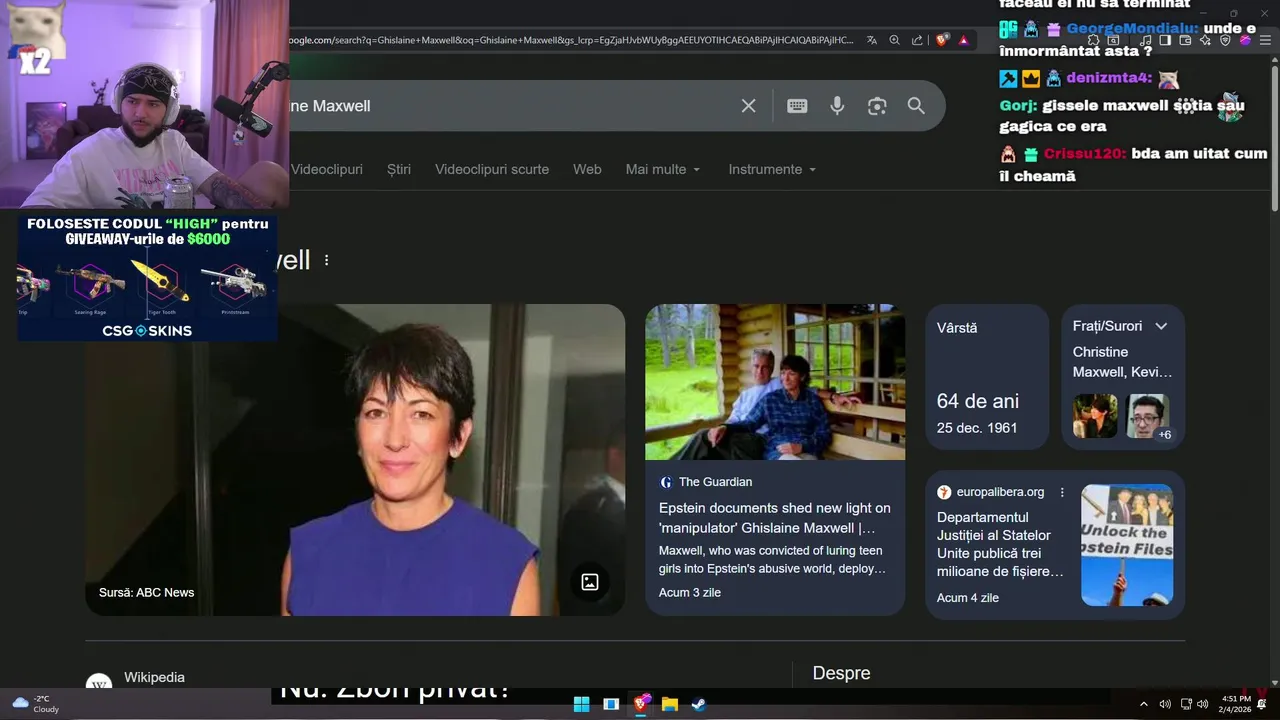Open Brave Shields lion icon
Viewport: 1280px width, 720px height.
tap(942, 40)
